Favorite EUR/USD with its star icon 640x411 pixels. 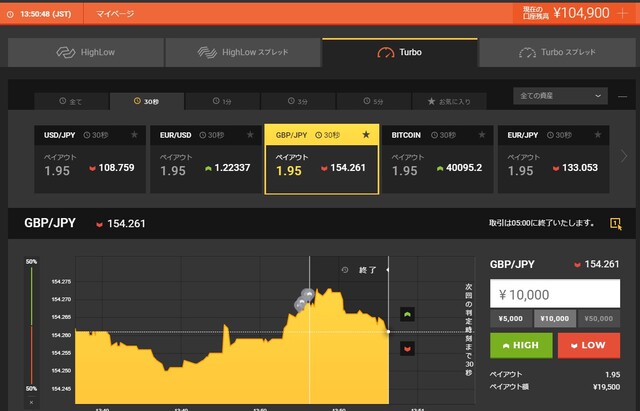click(x=250, y=135)
